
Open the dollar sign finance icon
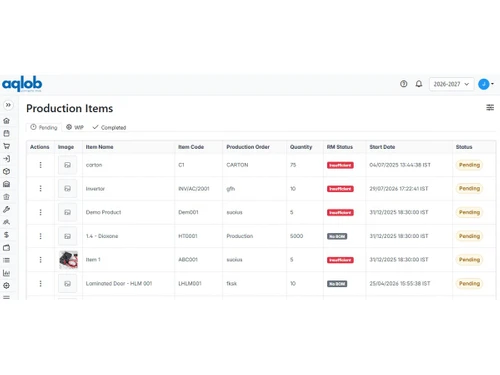[x=6, y=235]
